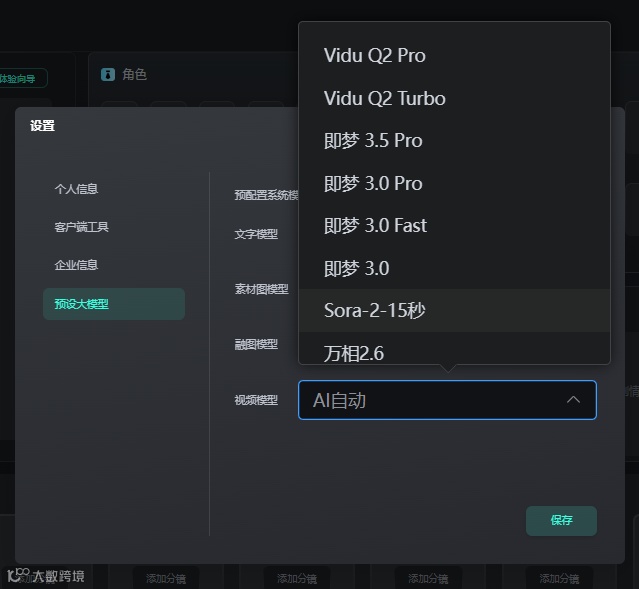Click the chevron arrow in 视频模型 dropdown
Image resolution: width=639 pixels, height=589 pixels.
pyautogui.click(x=573, y=399)
